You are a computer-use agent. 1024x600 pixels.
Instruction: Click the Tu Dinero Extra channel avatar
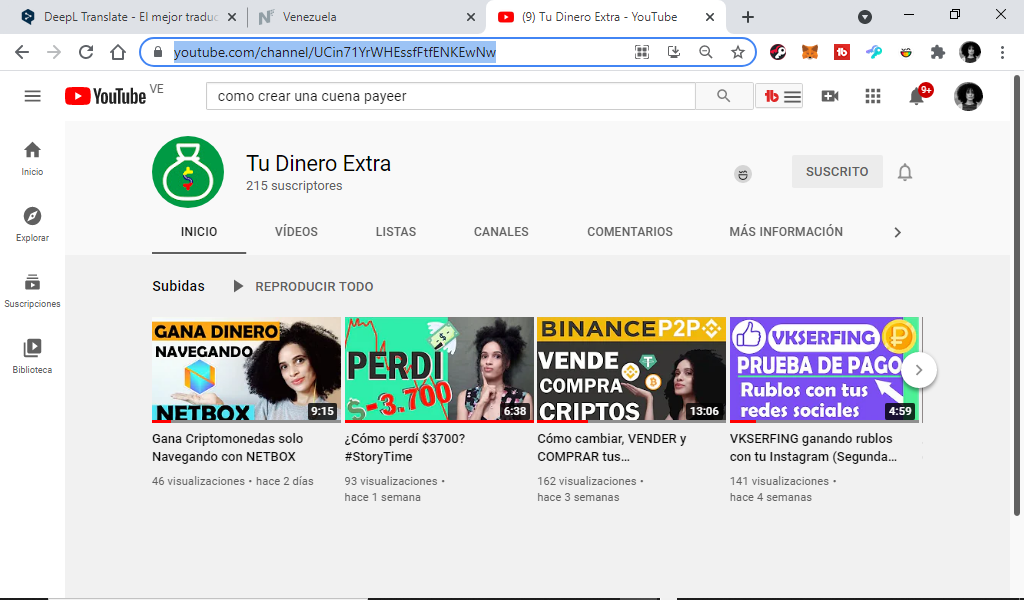tap(188, 172)
